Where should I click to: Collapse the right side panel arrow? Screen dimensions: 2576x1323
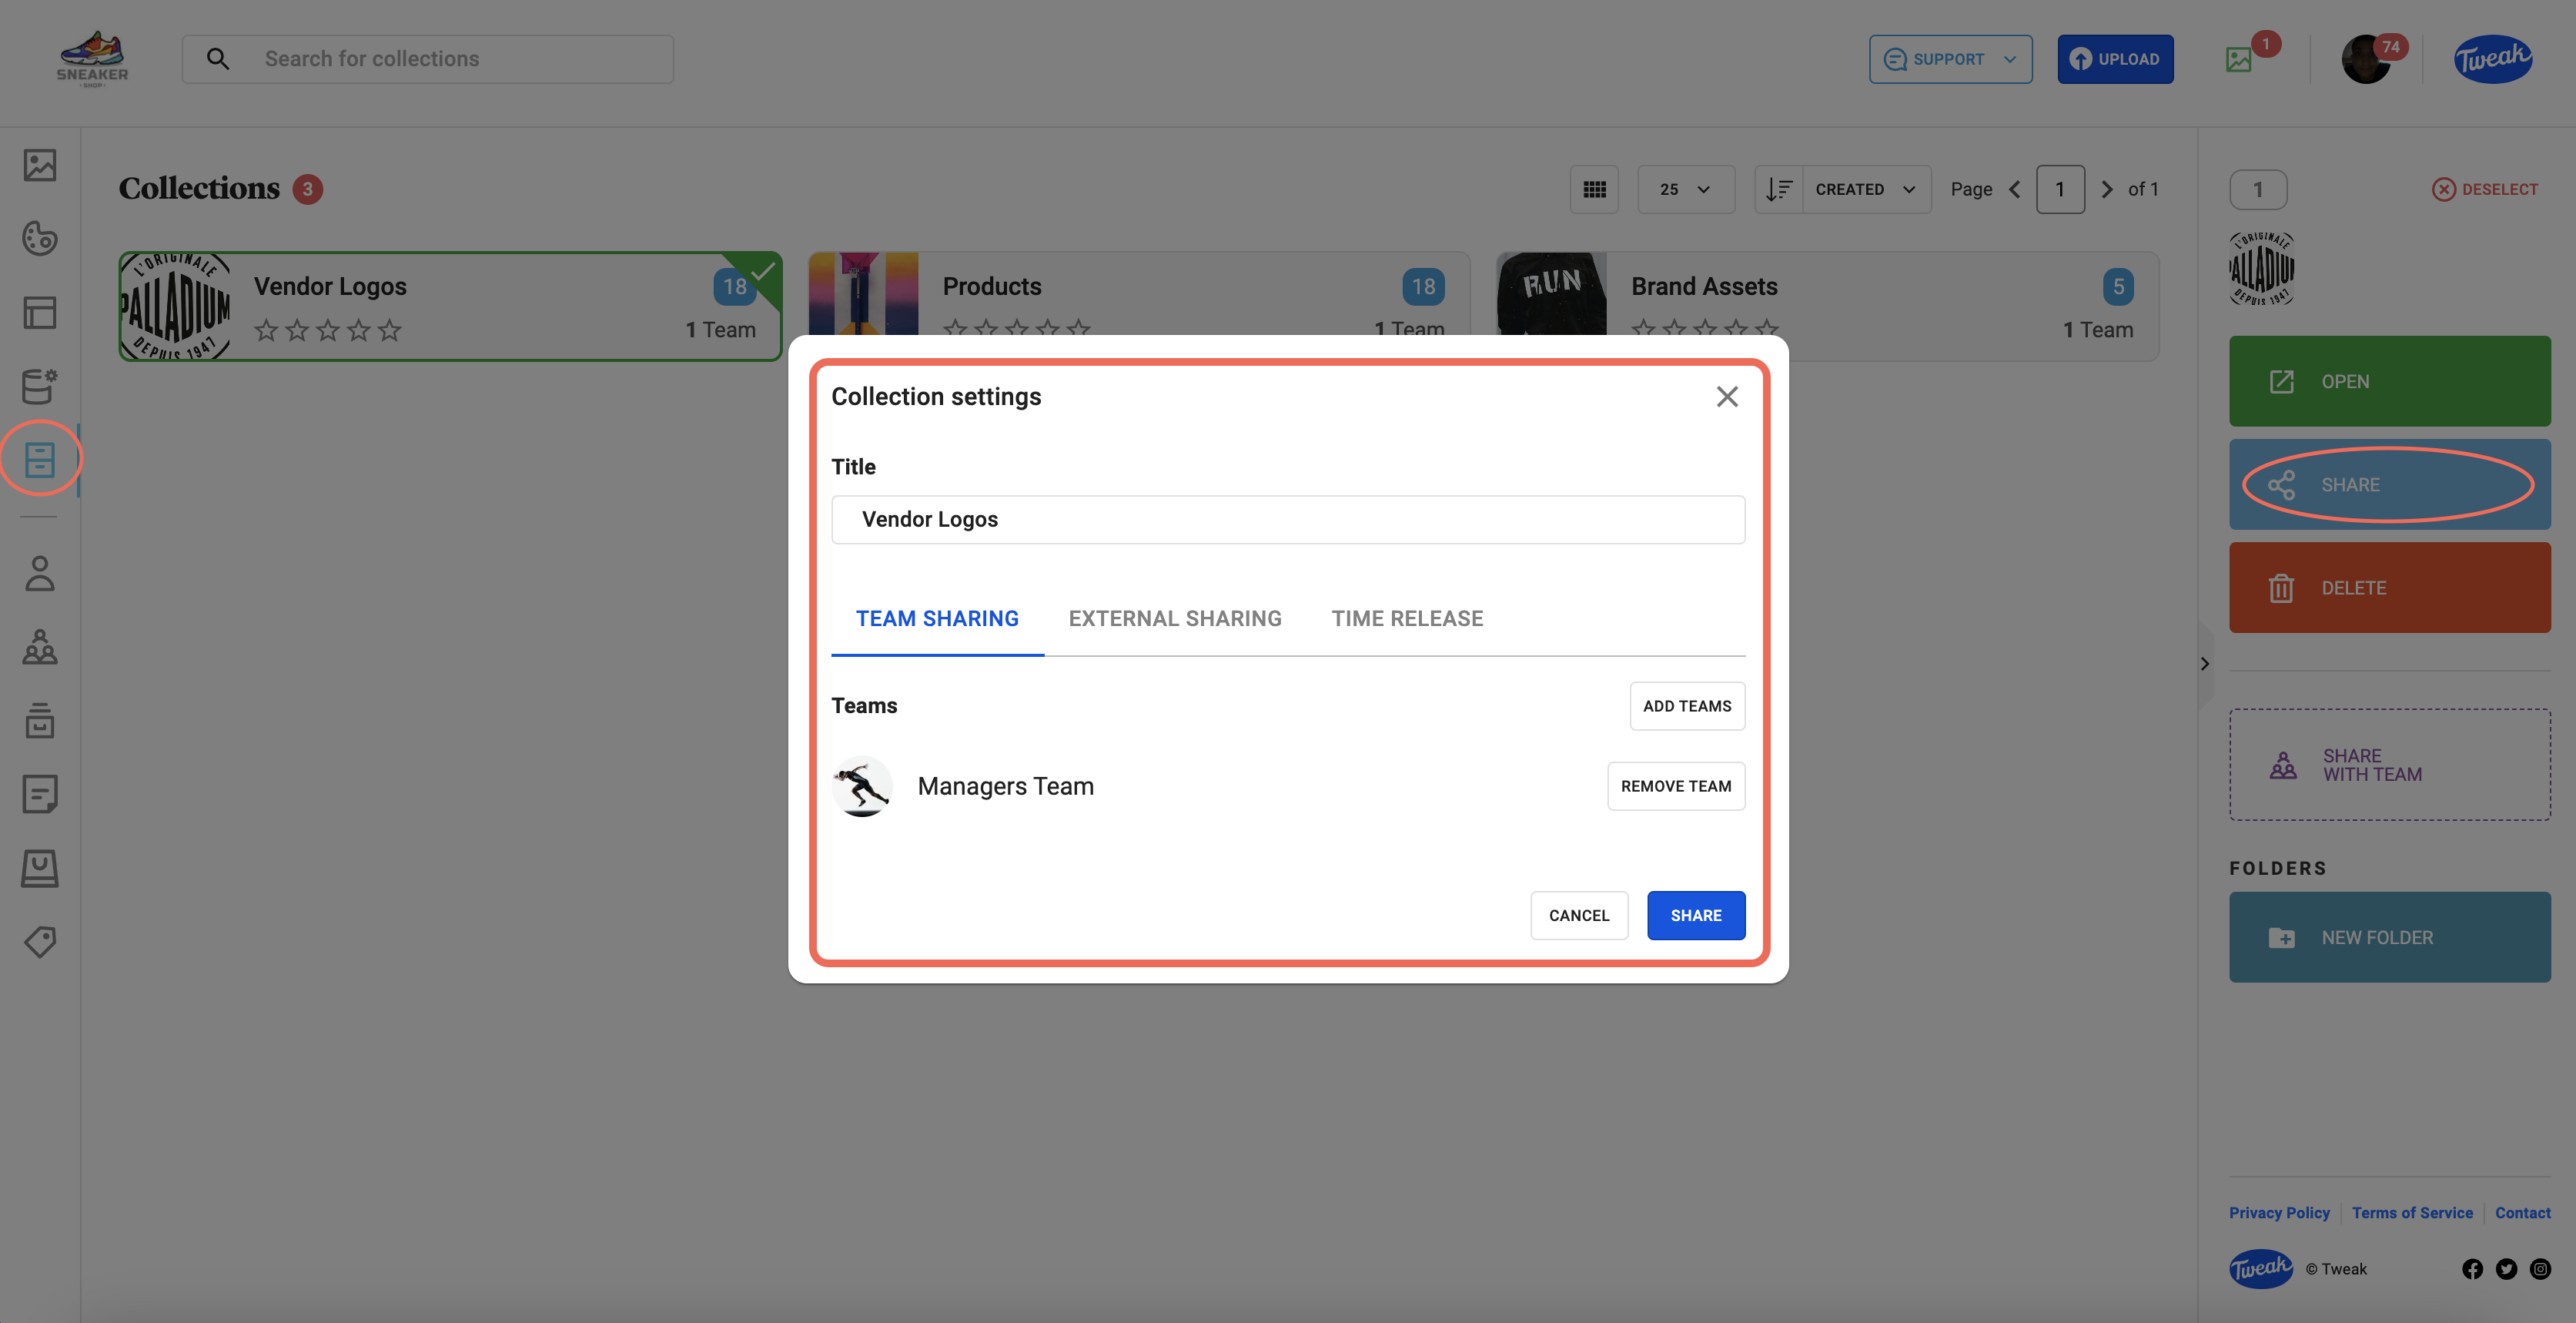[2204, 664]
